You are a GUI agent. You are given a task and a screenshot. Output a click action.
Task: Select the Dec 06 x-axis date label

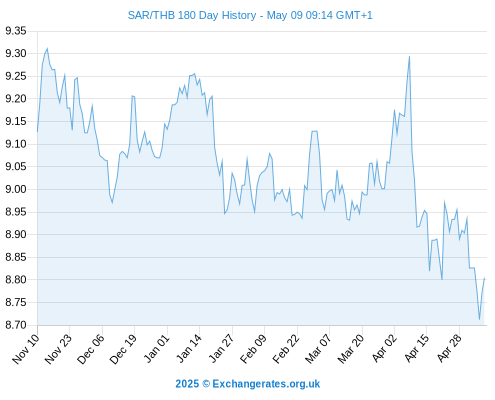91,349
